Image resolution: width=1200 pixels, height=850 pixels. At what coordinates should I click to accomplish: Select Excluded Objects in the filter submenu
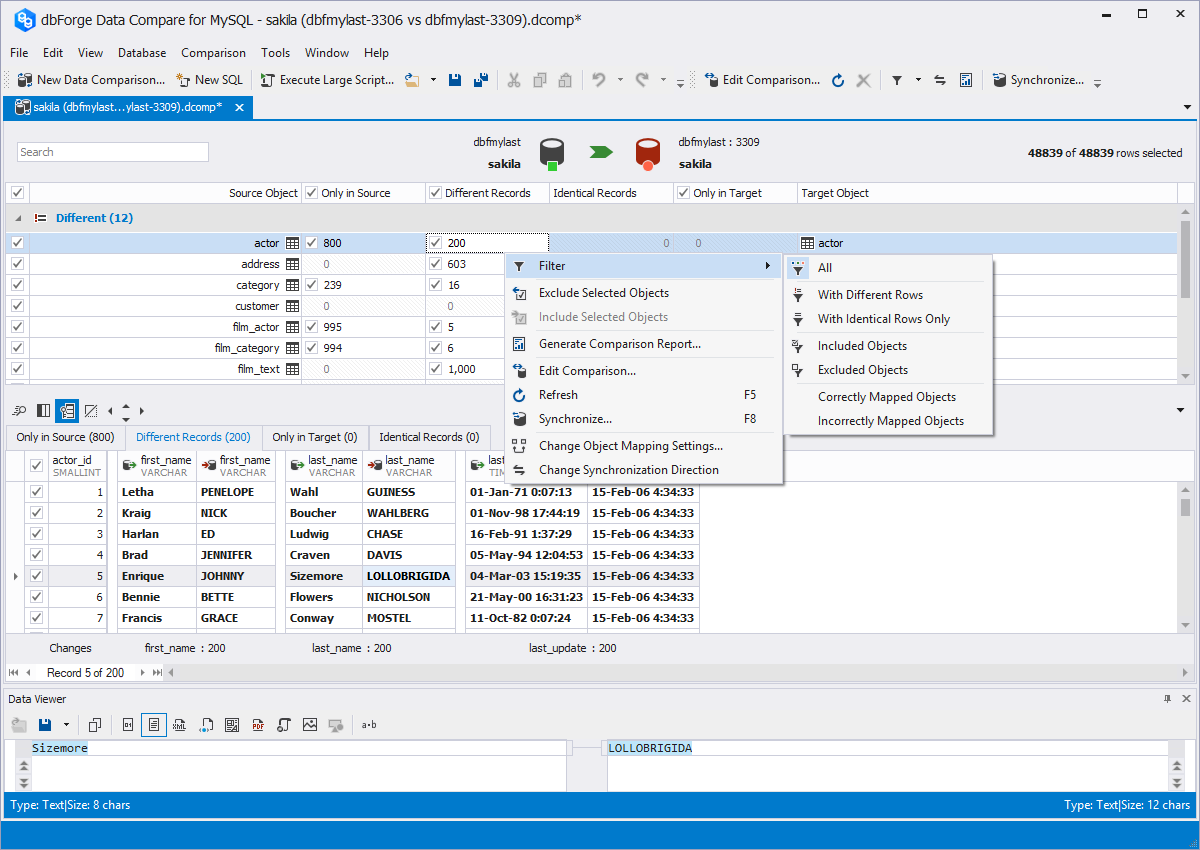tap(862, 370)
